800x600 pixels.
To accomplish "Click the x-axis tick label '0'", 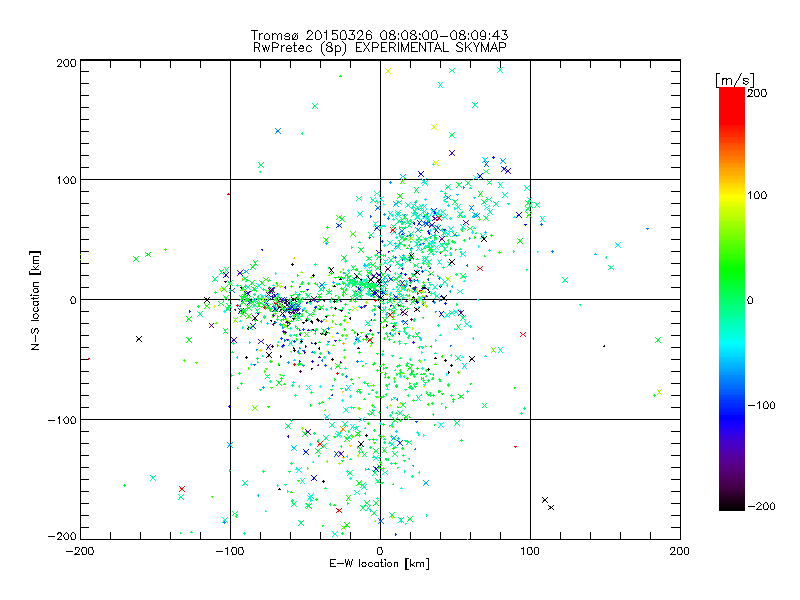I will 380,551.
